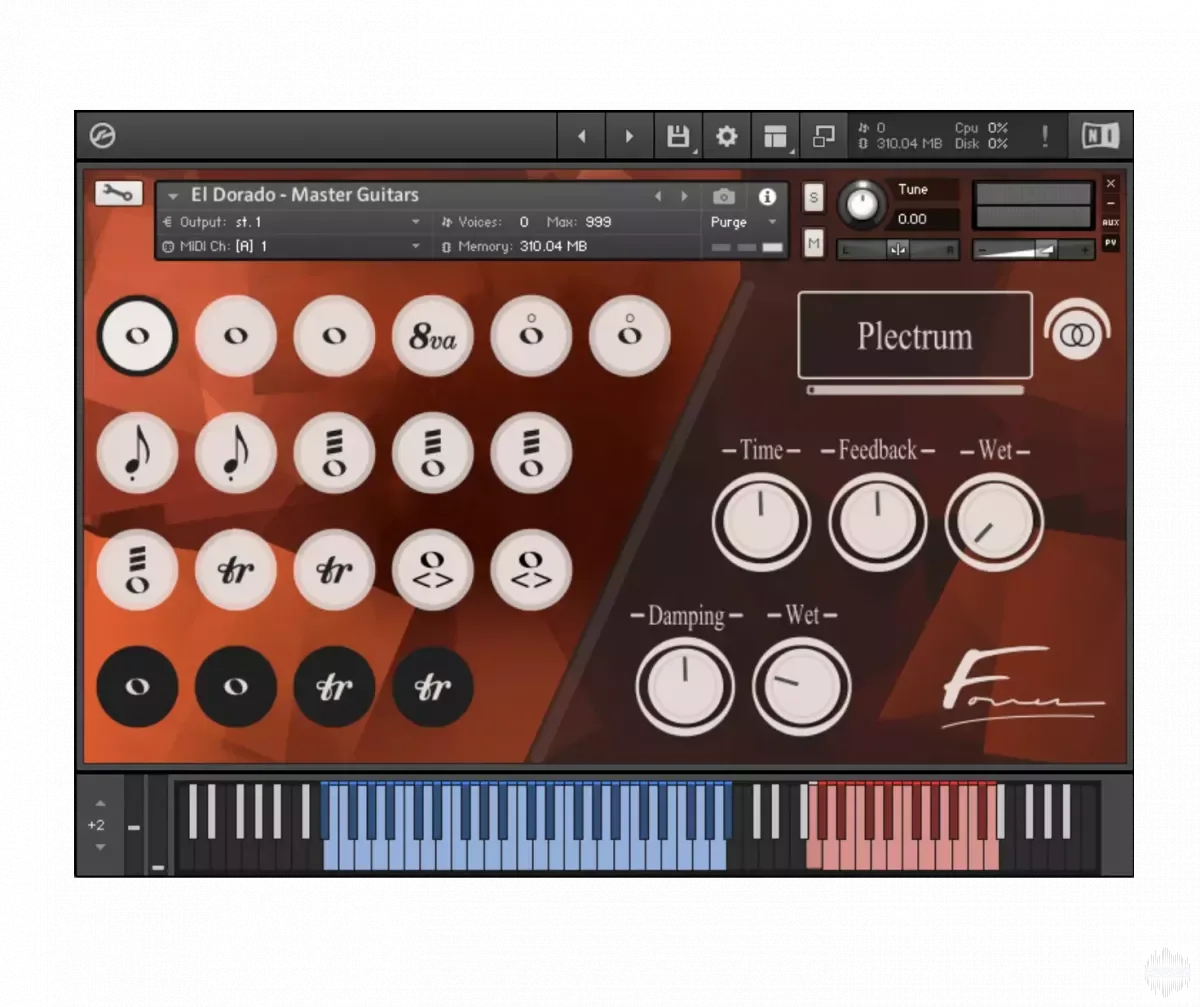Select the first light trill (tr) articulation
This screenshot has height=1007, width=1200.
tap(235, 570)
